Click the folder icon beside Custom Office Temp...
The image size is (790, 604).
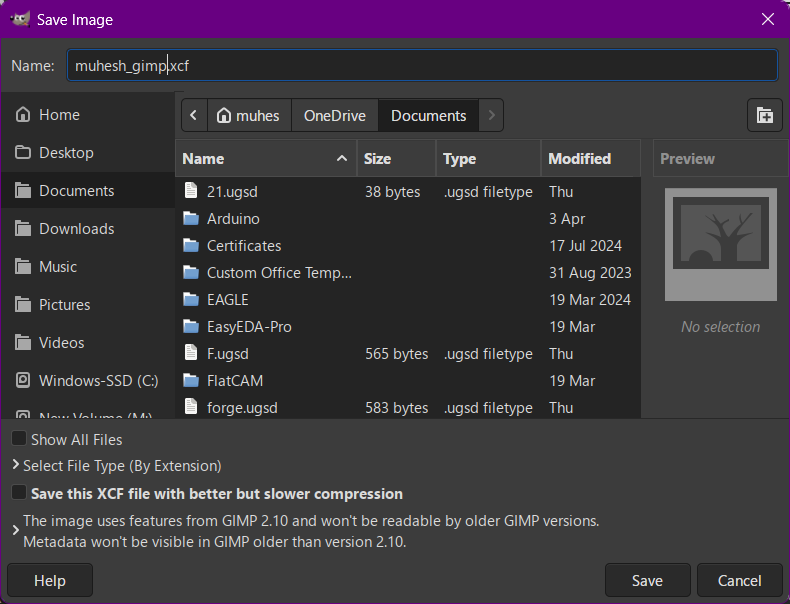click(191, 273)
